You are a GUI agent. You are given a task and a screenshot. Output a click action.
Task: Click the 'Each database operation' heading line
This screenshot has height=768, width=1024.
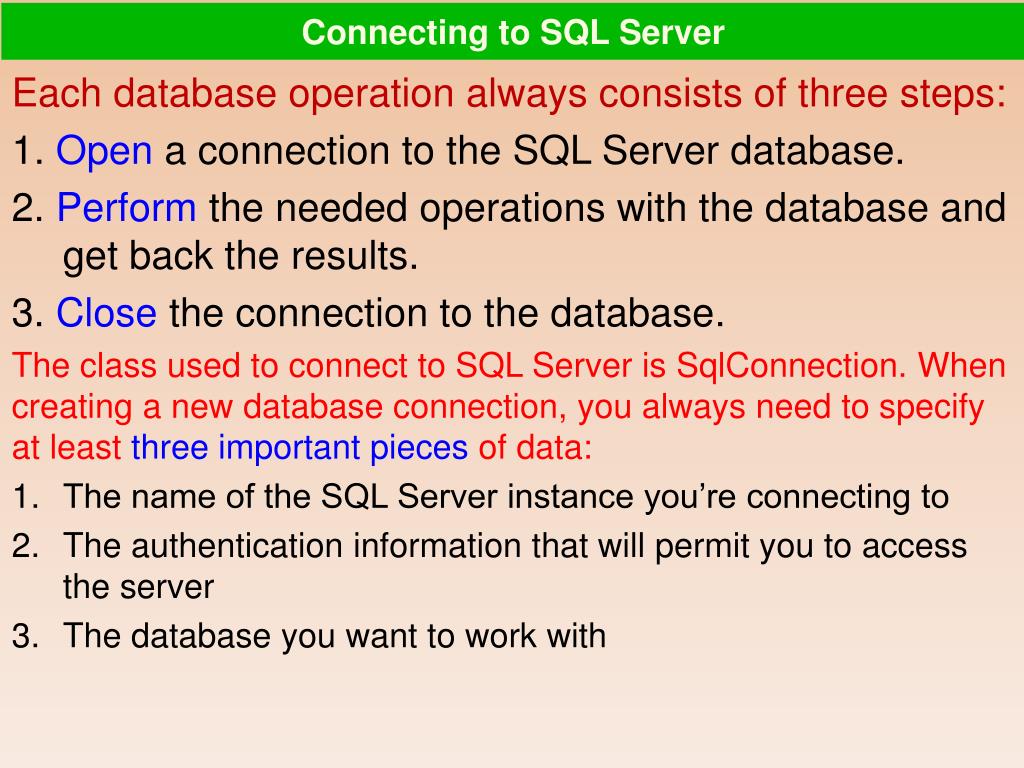click(509, 95)
